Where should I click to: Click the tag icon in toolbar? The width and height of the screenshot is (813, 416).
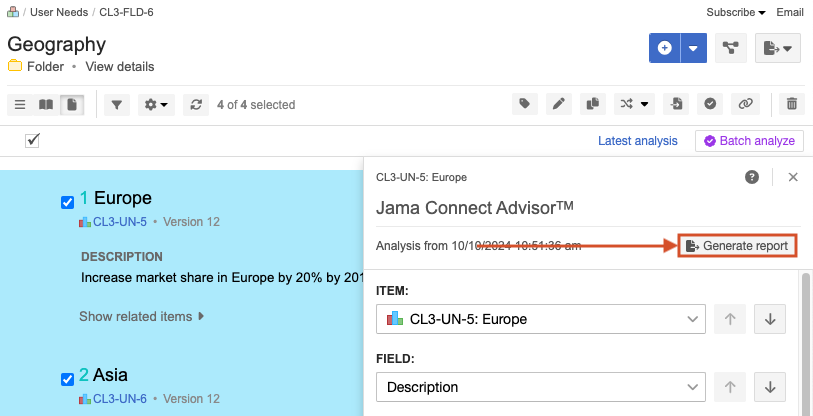[x=525, y=104]
